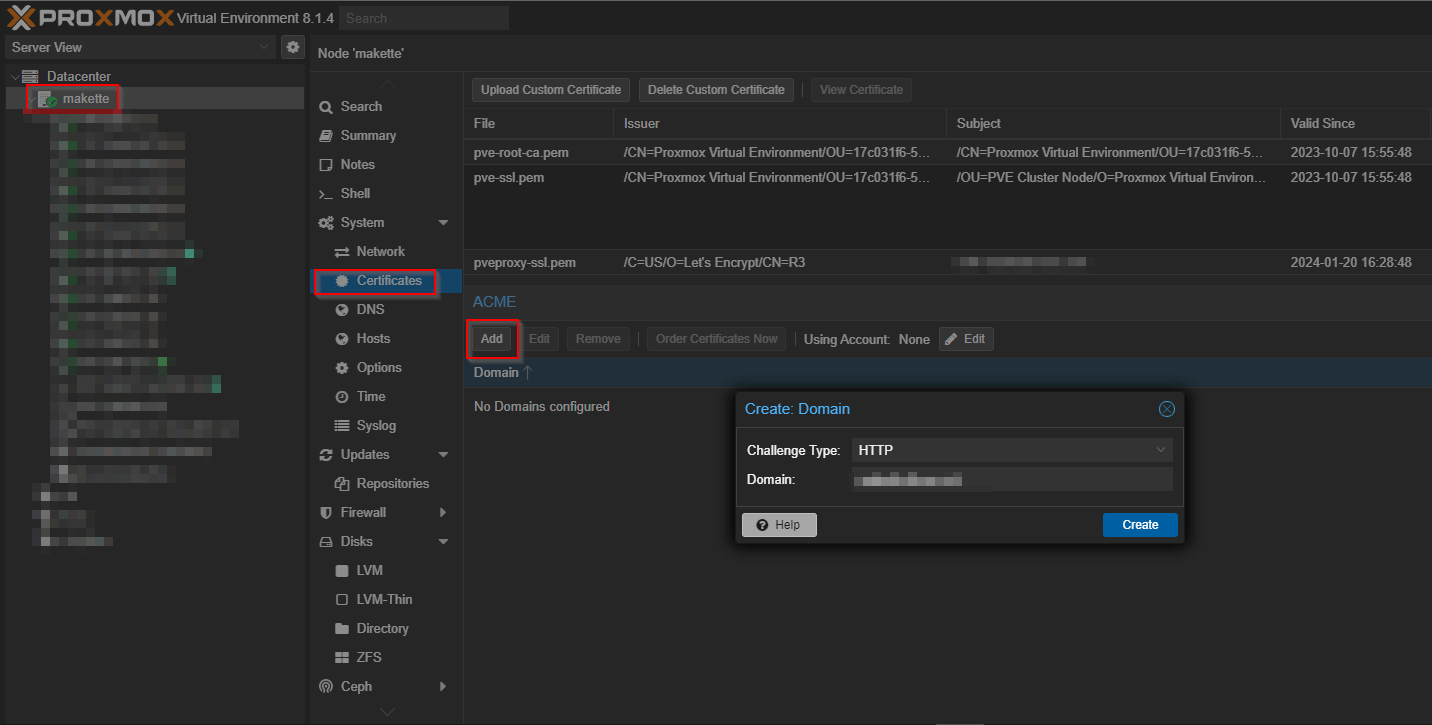Viewport: 1432px width, 725px height.
Task: Click the "Node 'makette'" title
Action: point(361,53)
